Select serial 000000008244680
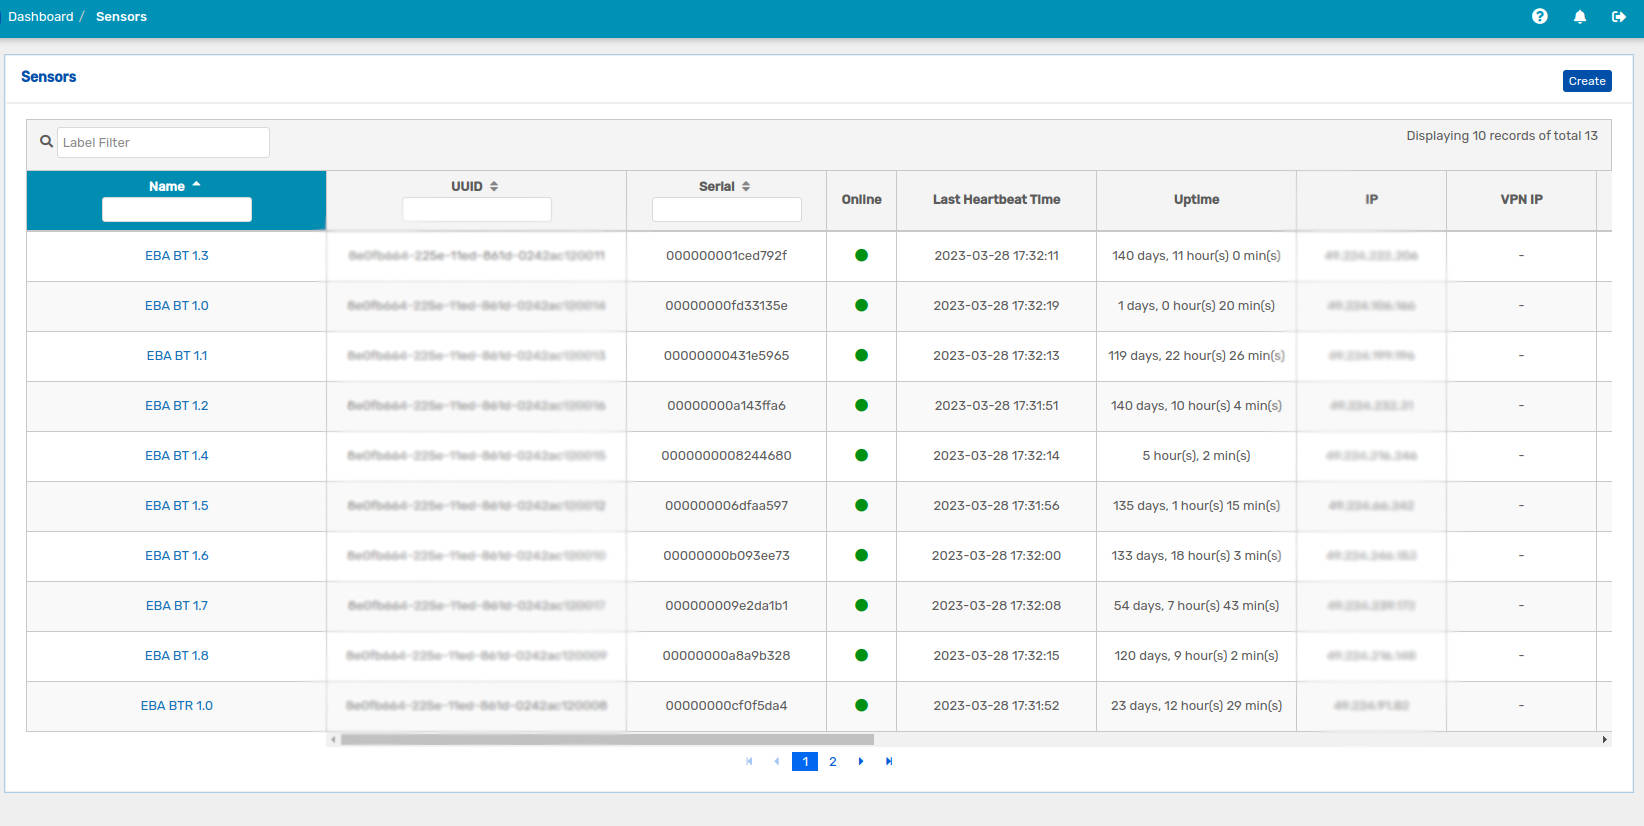 727,456
